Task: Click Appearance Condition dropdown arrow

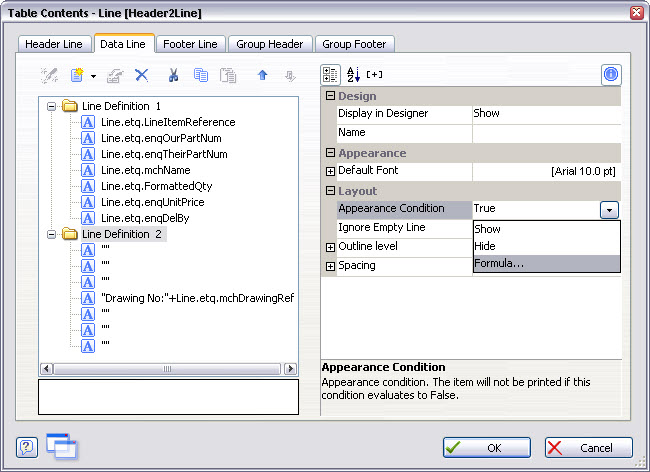Action: tap(609, 210)
